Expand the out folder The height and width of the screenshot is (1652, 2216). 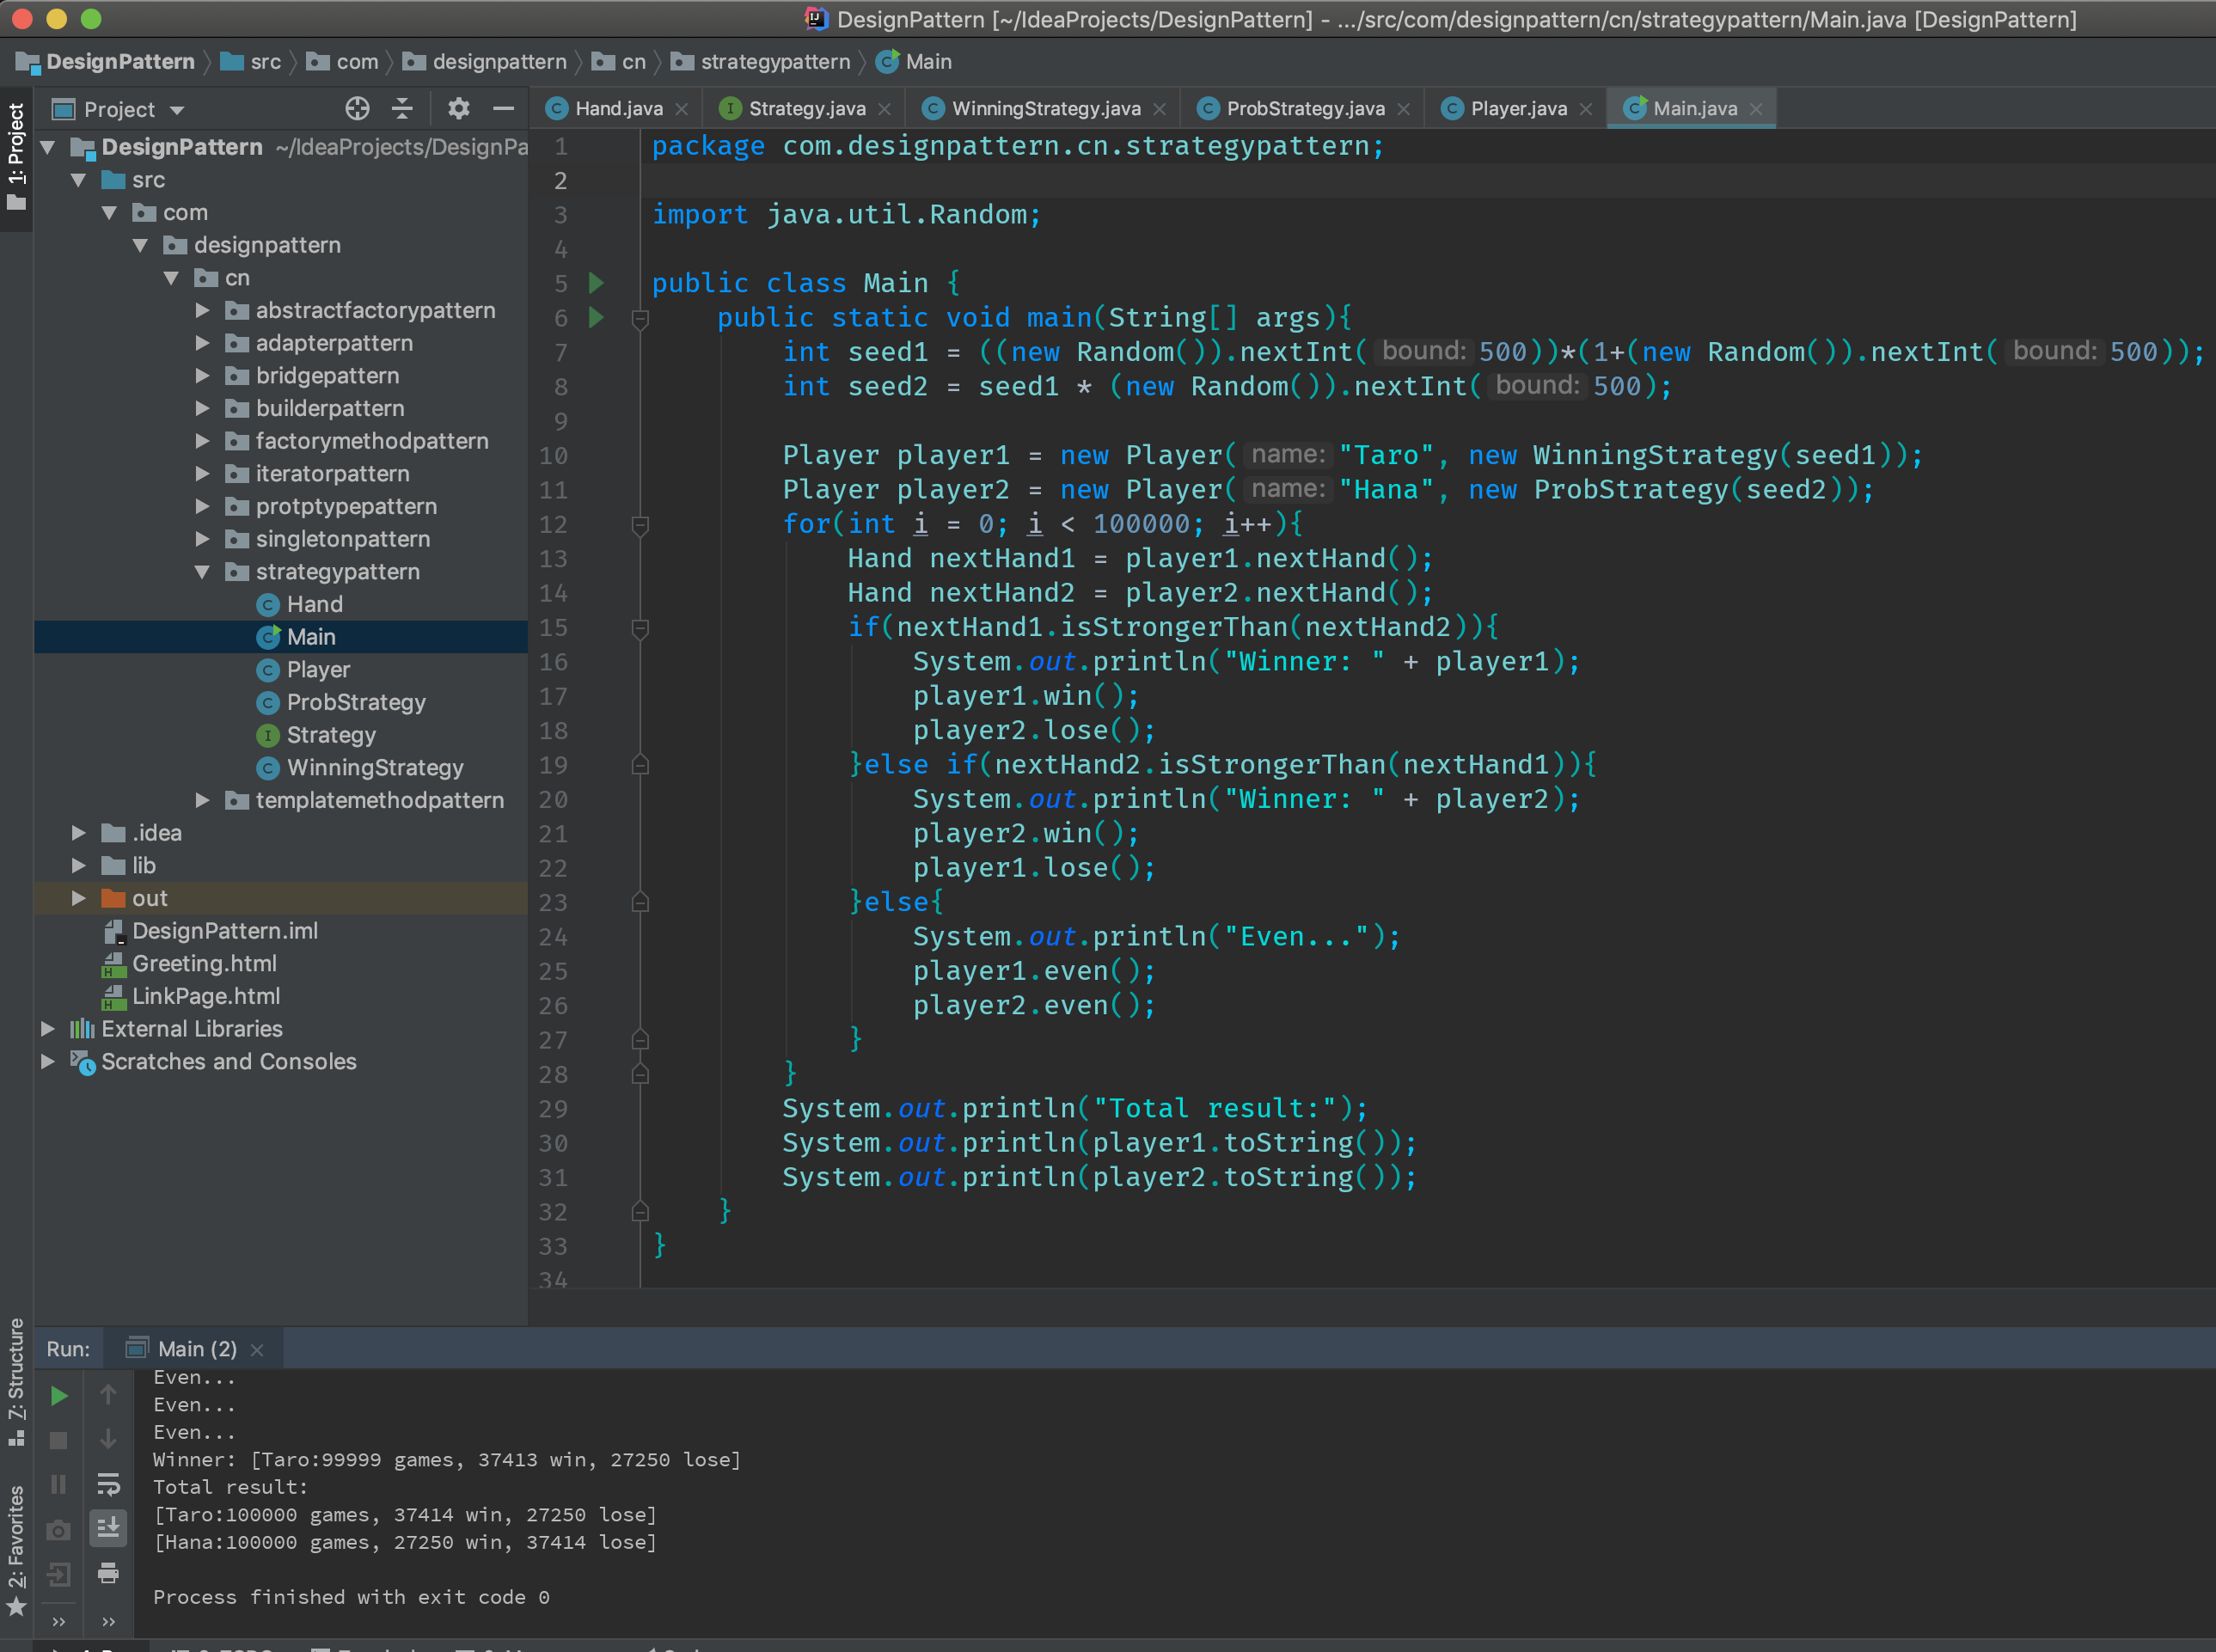click(78, 898)
